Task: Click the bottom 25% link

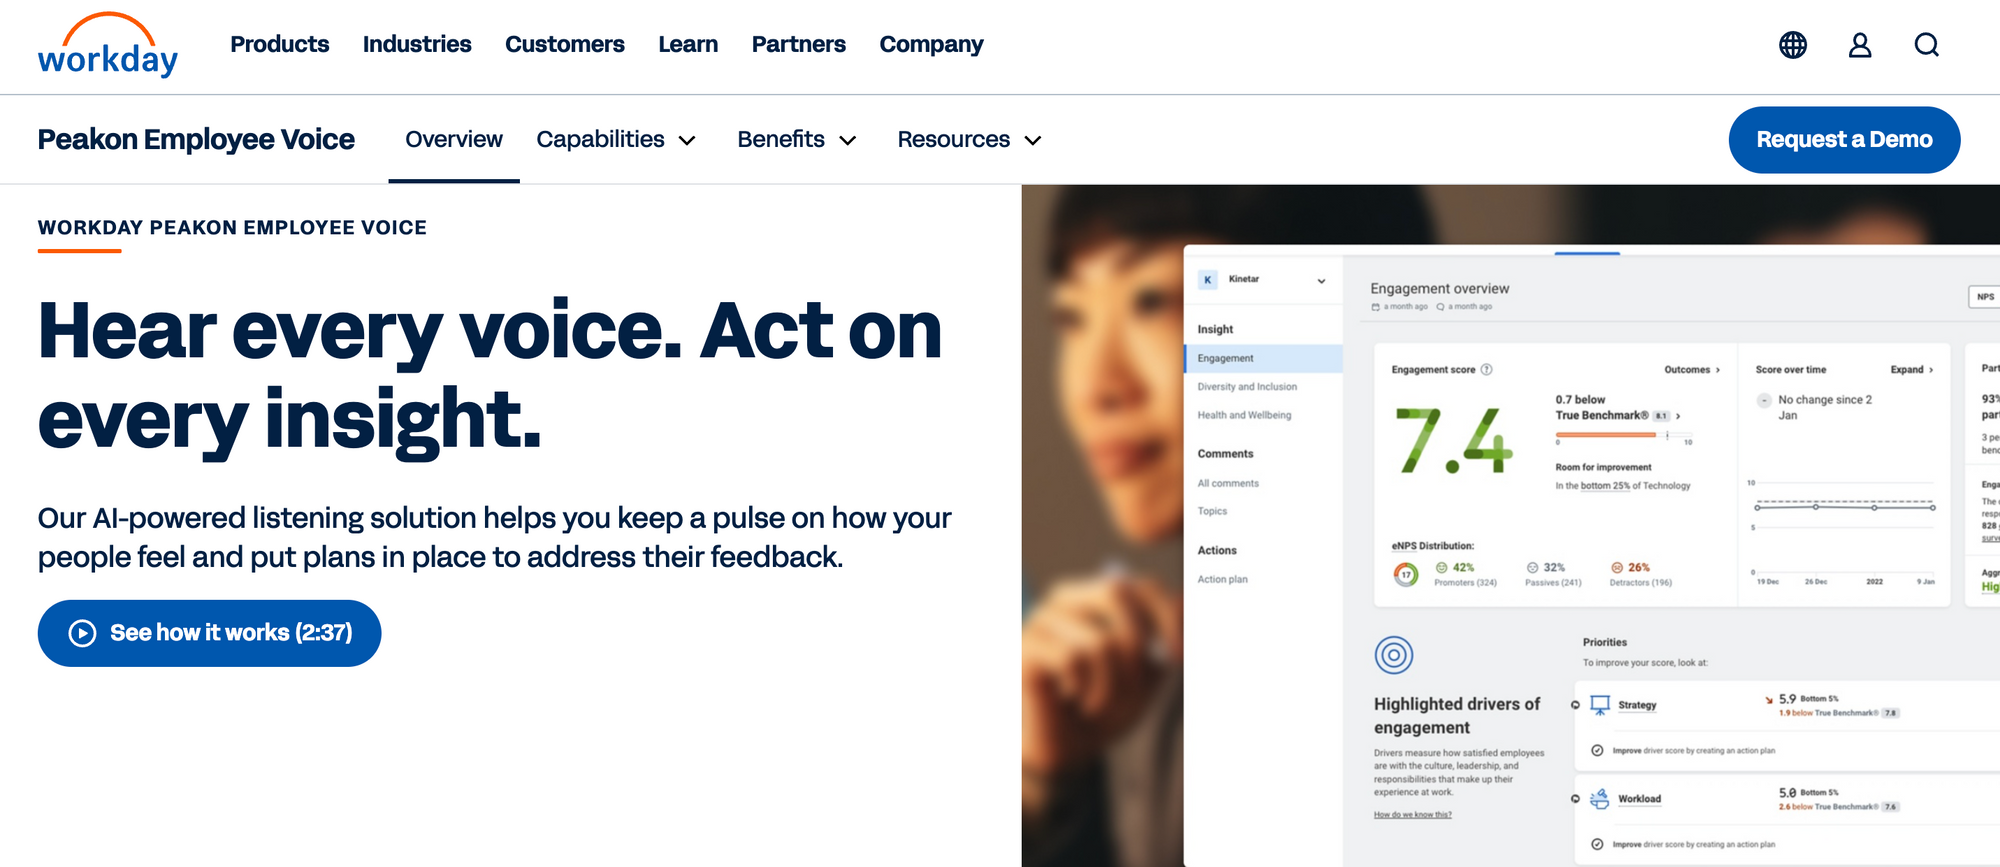Action: point(1605,486)
